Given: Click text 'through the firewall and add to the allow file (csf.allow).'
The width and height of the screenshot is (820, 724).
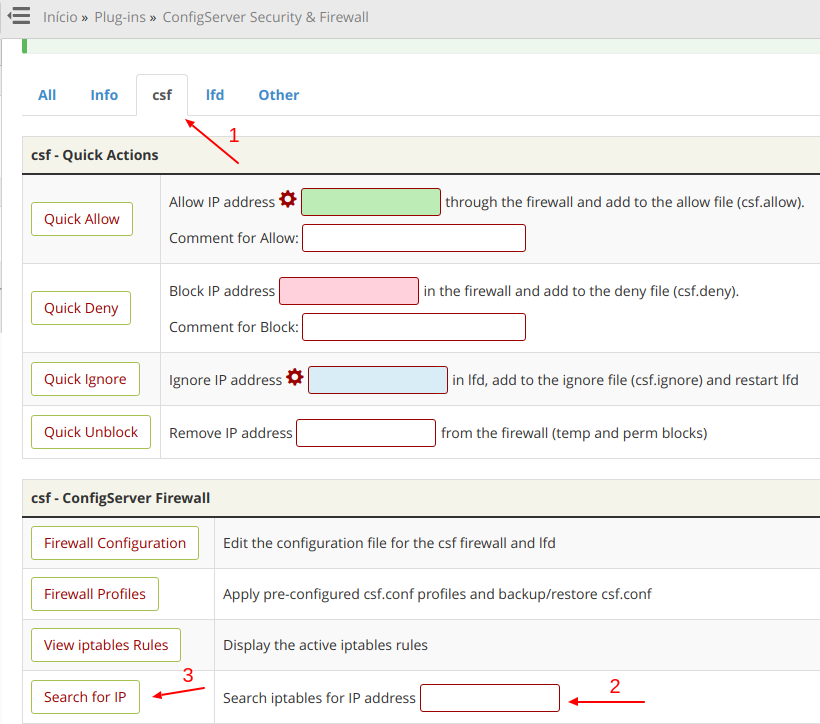Looking at the screenshot, I should pos(625,202).
